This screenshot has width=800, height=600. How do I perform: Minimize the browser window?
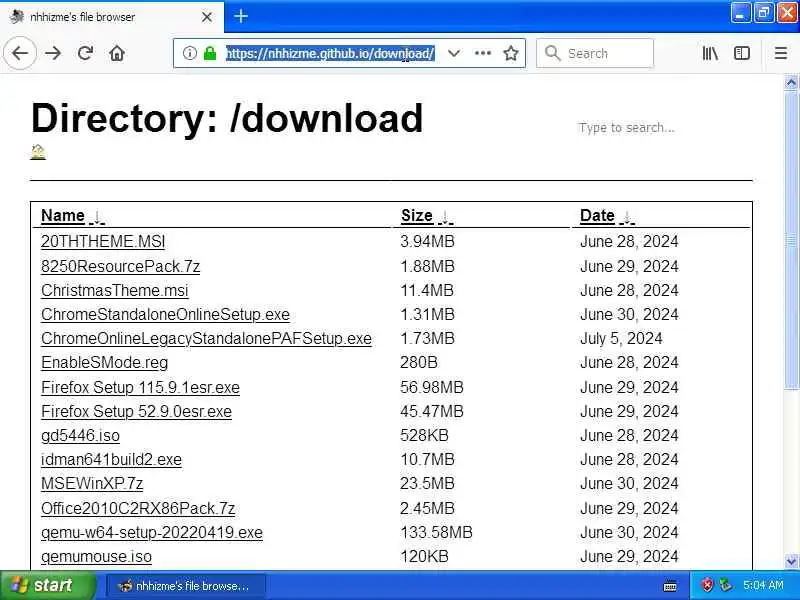click(x=740, y=13)
